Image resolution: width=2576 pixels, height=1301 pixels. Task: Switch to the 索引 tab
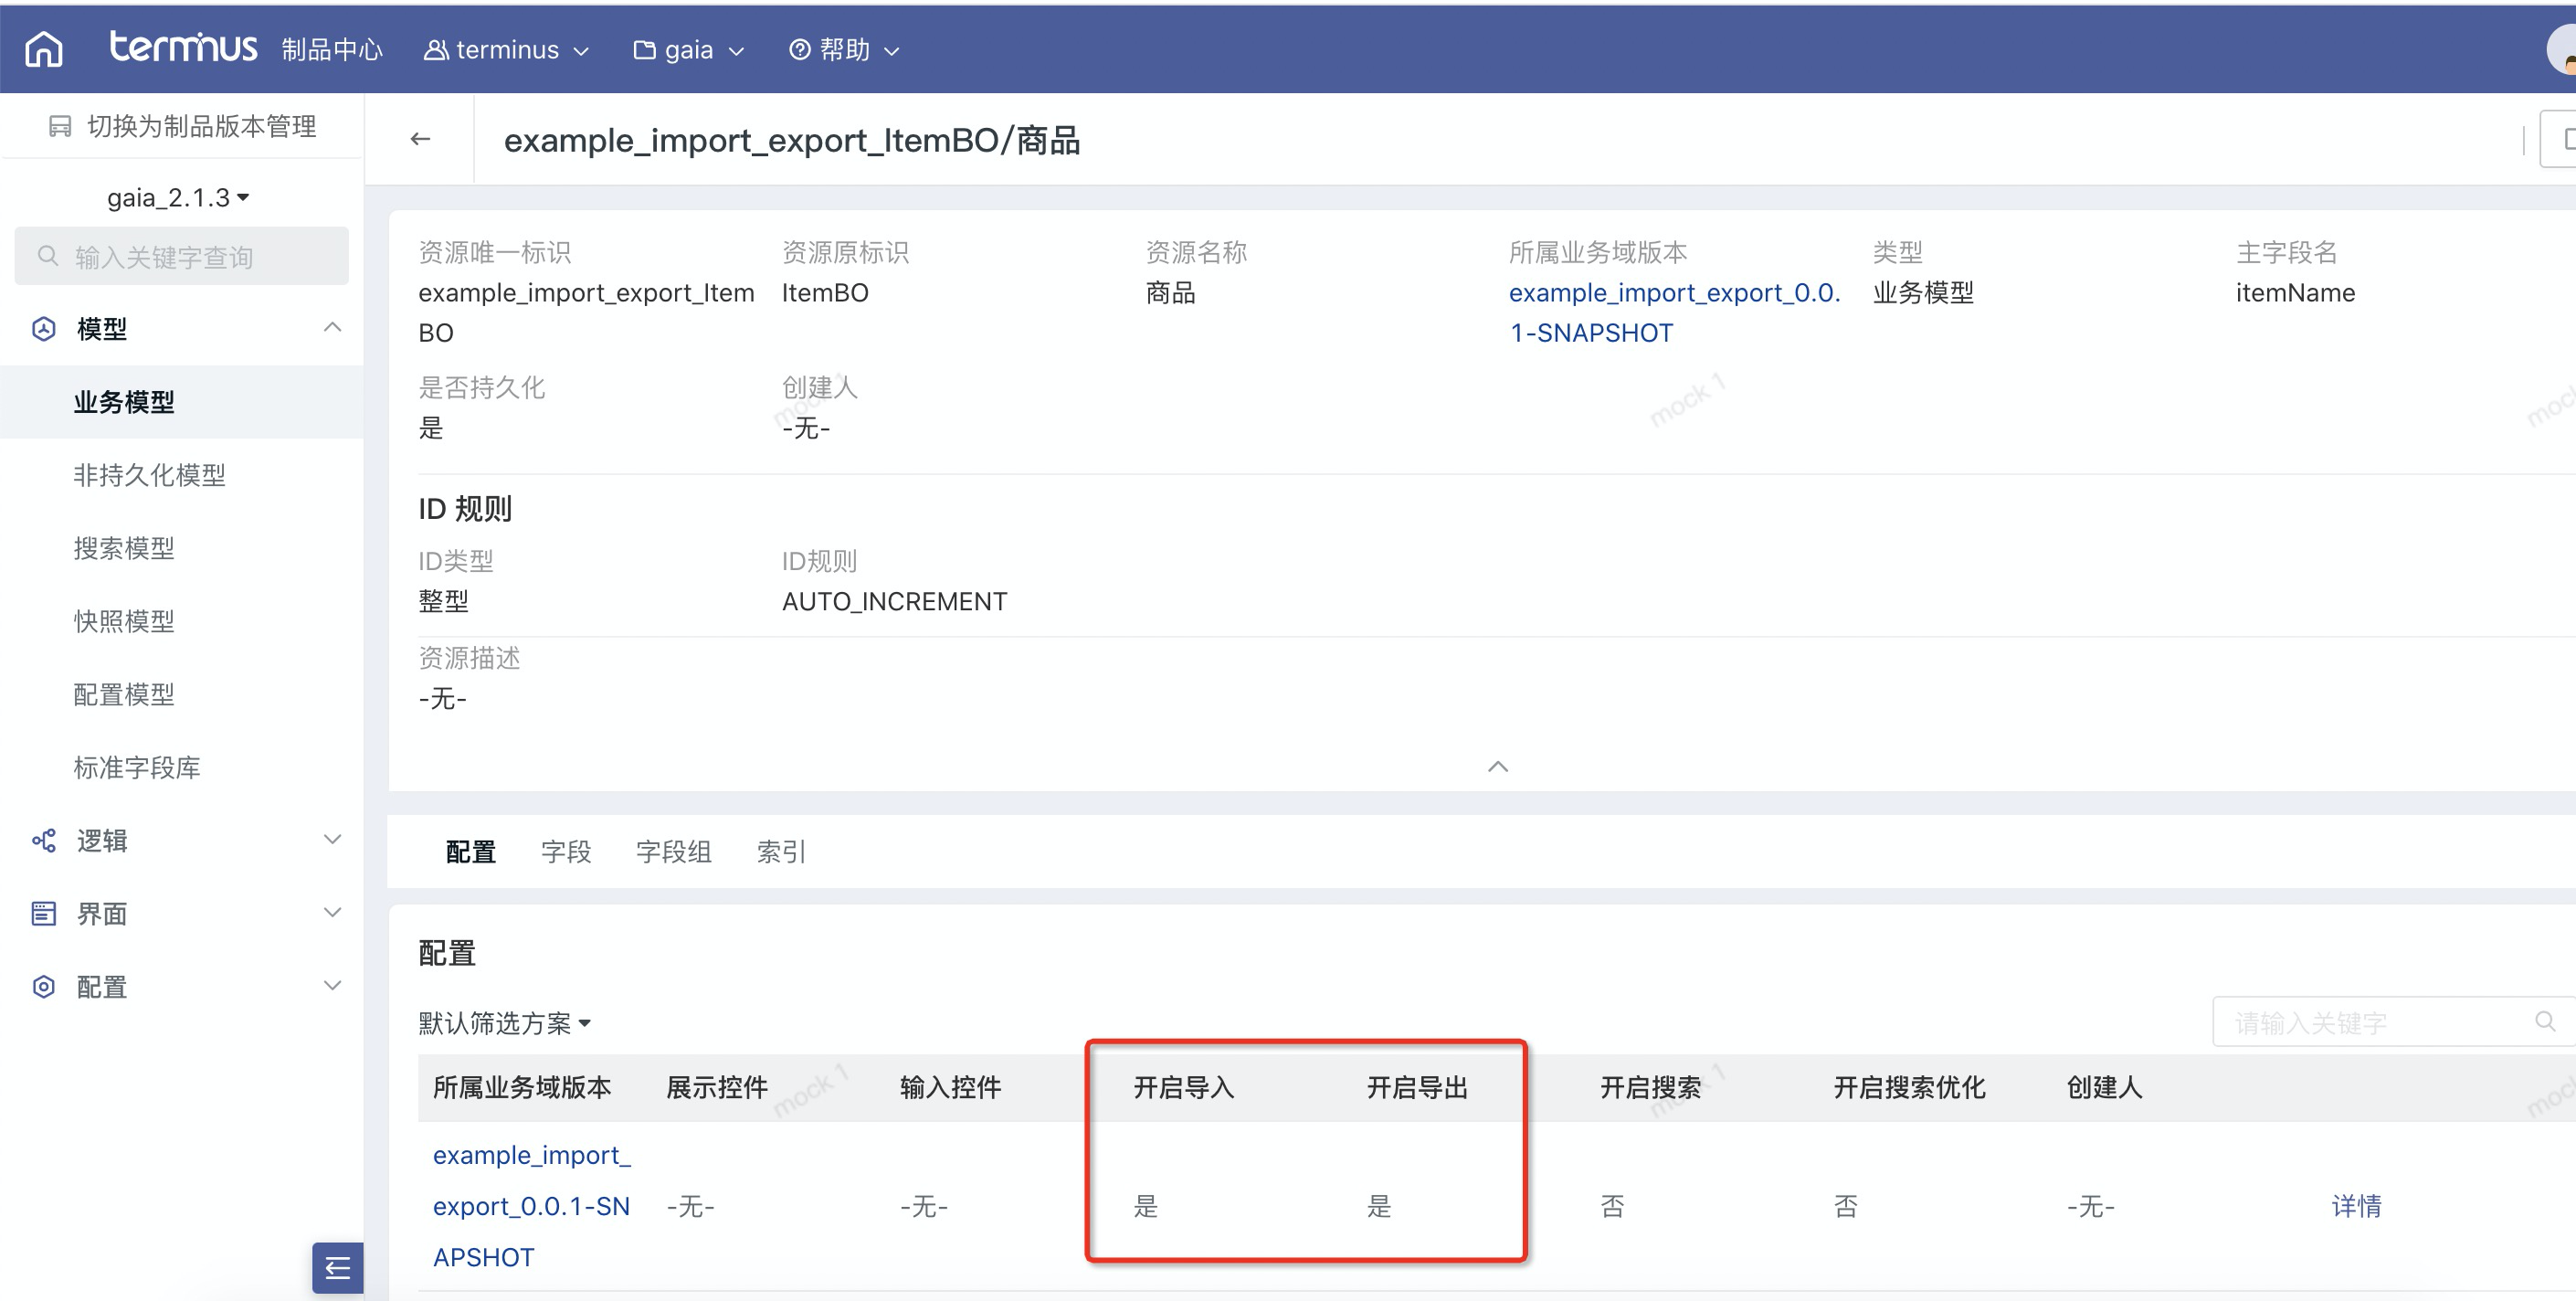[x=781, y=851]
